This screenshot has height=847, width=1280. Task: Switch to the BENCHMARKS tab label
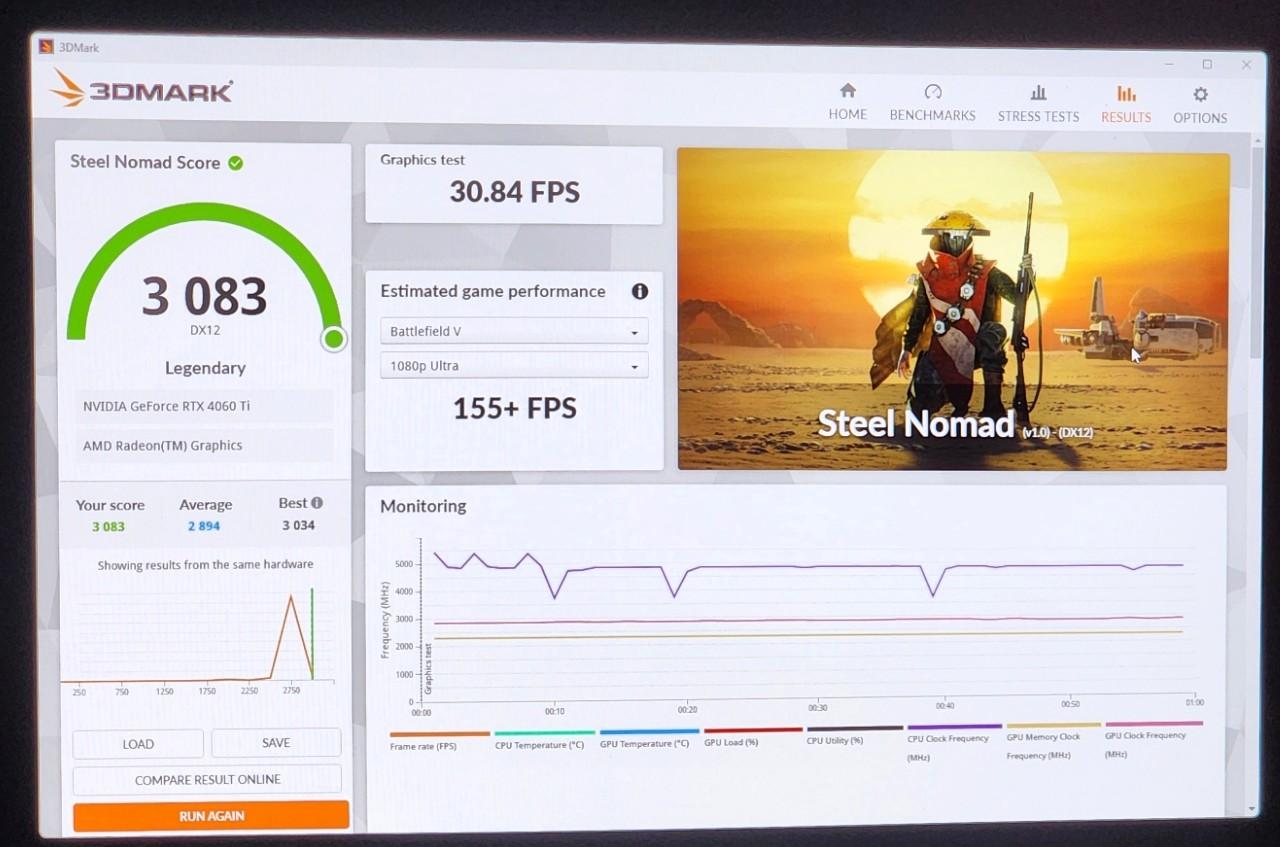click(933, 115)
